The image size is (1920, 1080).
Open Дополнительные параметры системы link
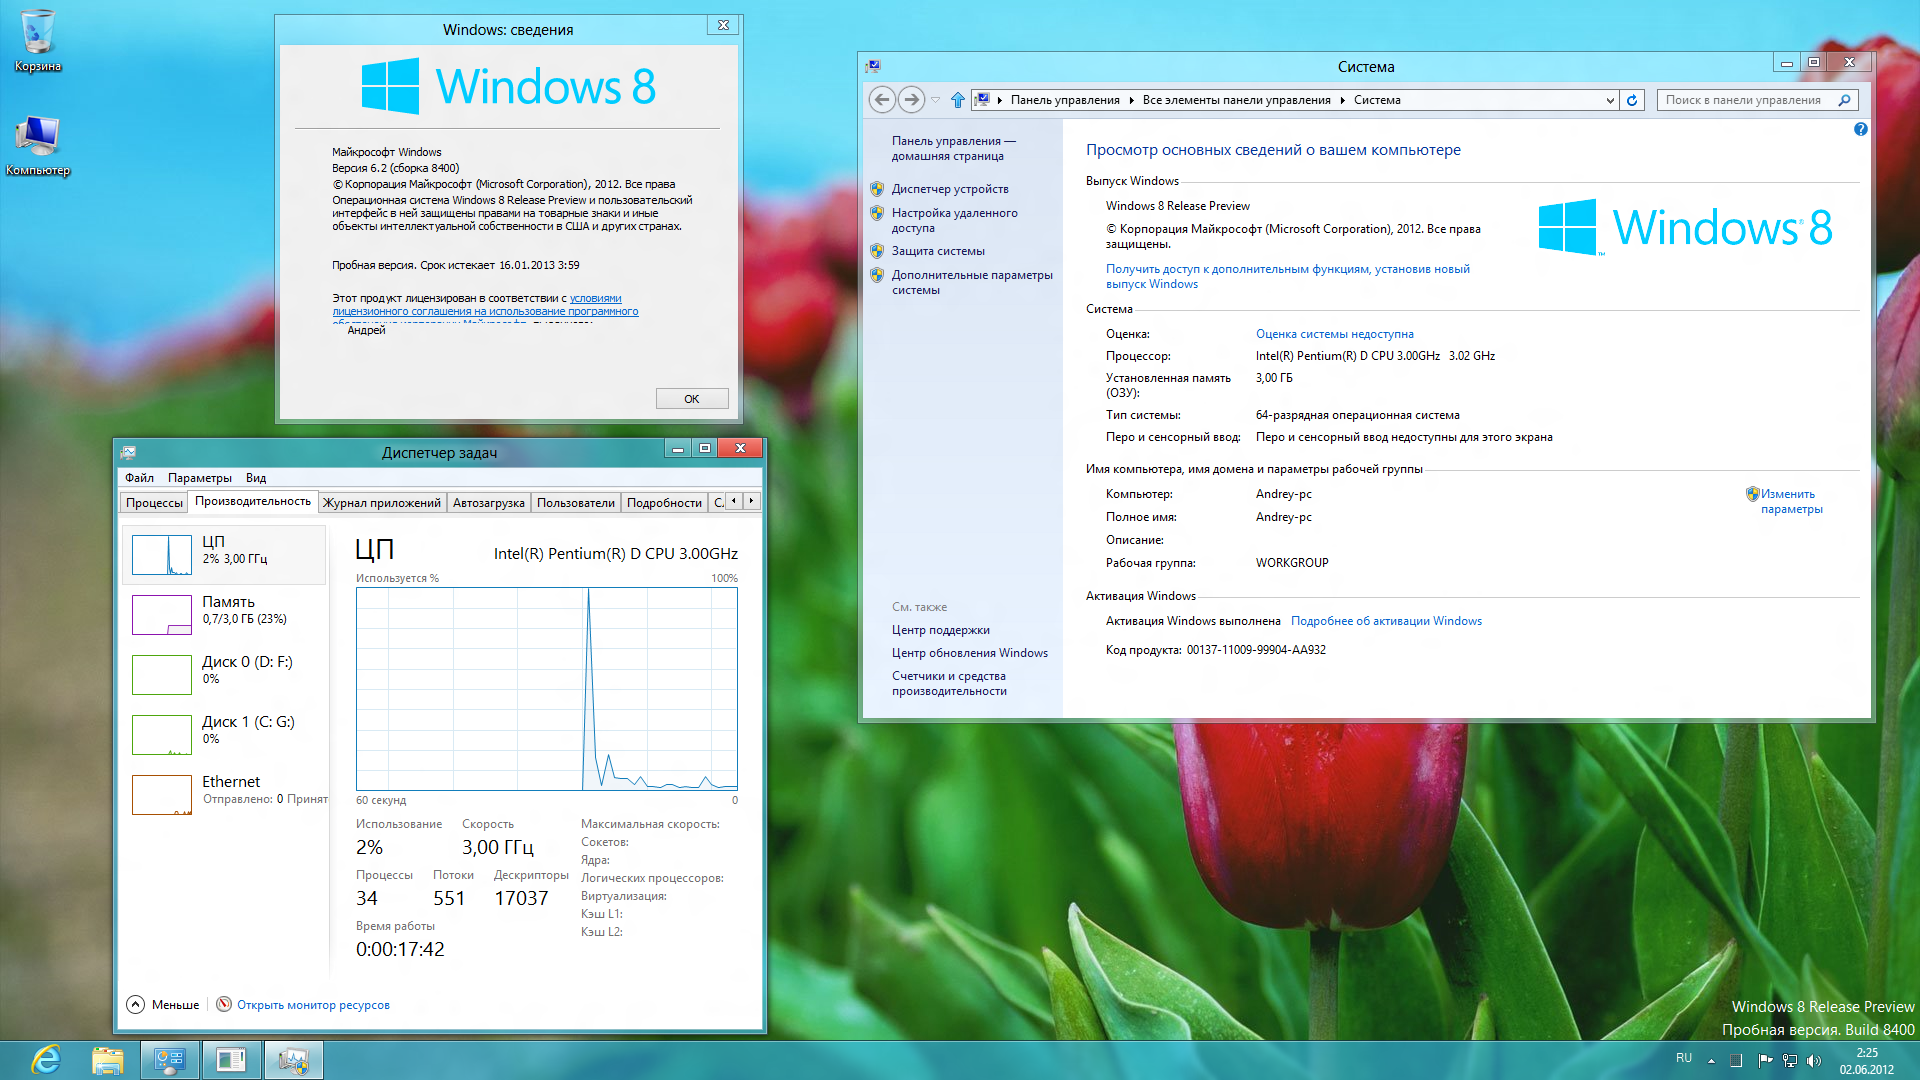click(972, 282)
